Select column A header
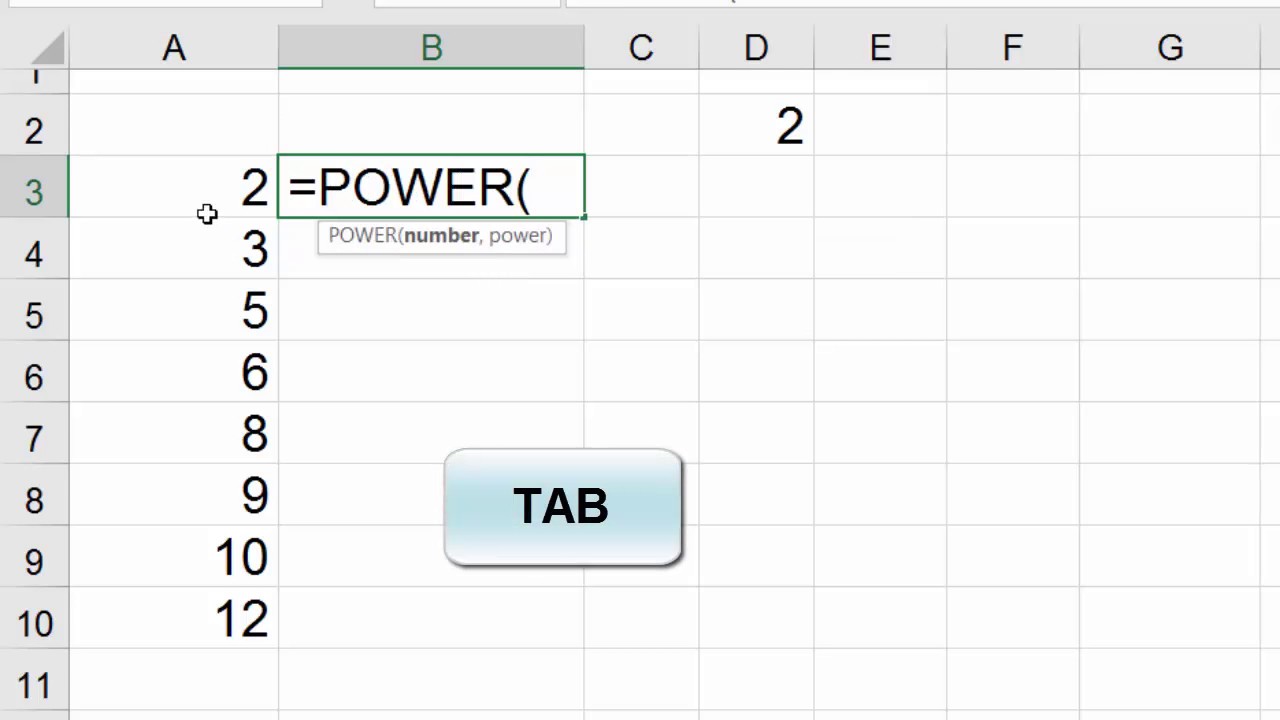Screen dimensions: 1280x720 pos(174,48)
